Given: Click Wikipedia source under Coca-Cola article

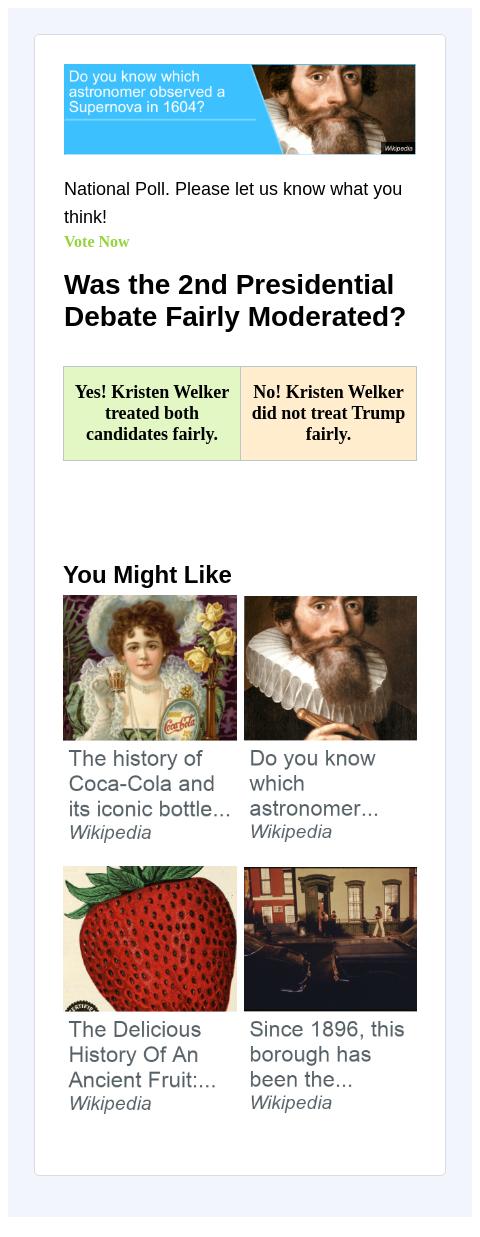Looking at the screenshot, I should coord(110,833).
